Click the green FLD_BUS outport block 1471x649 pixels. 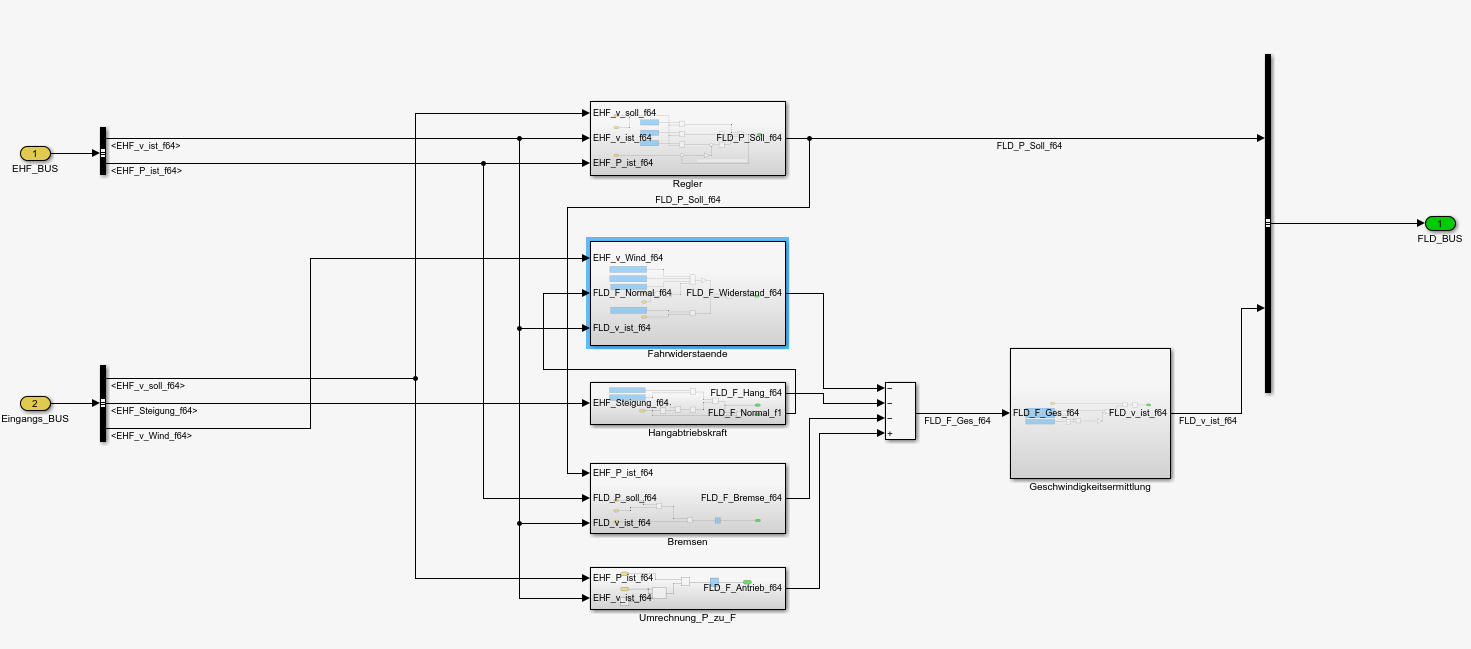point(1440,223)
